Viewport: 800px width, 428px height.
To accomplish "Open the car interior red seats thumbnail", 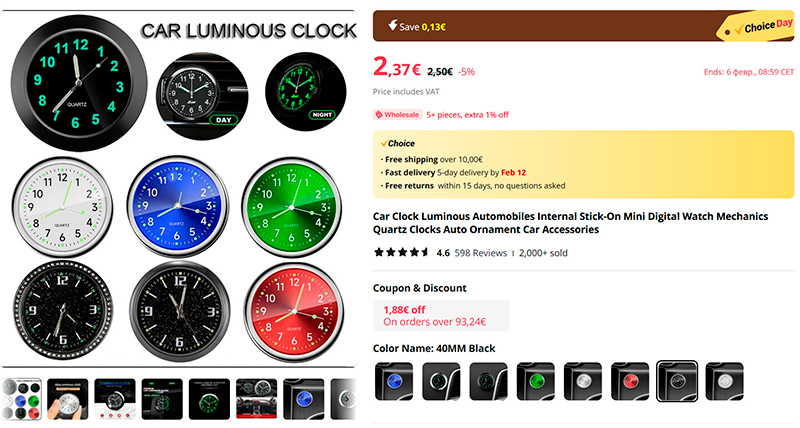I will (x=257, y=399).
